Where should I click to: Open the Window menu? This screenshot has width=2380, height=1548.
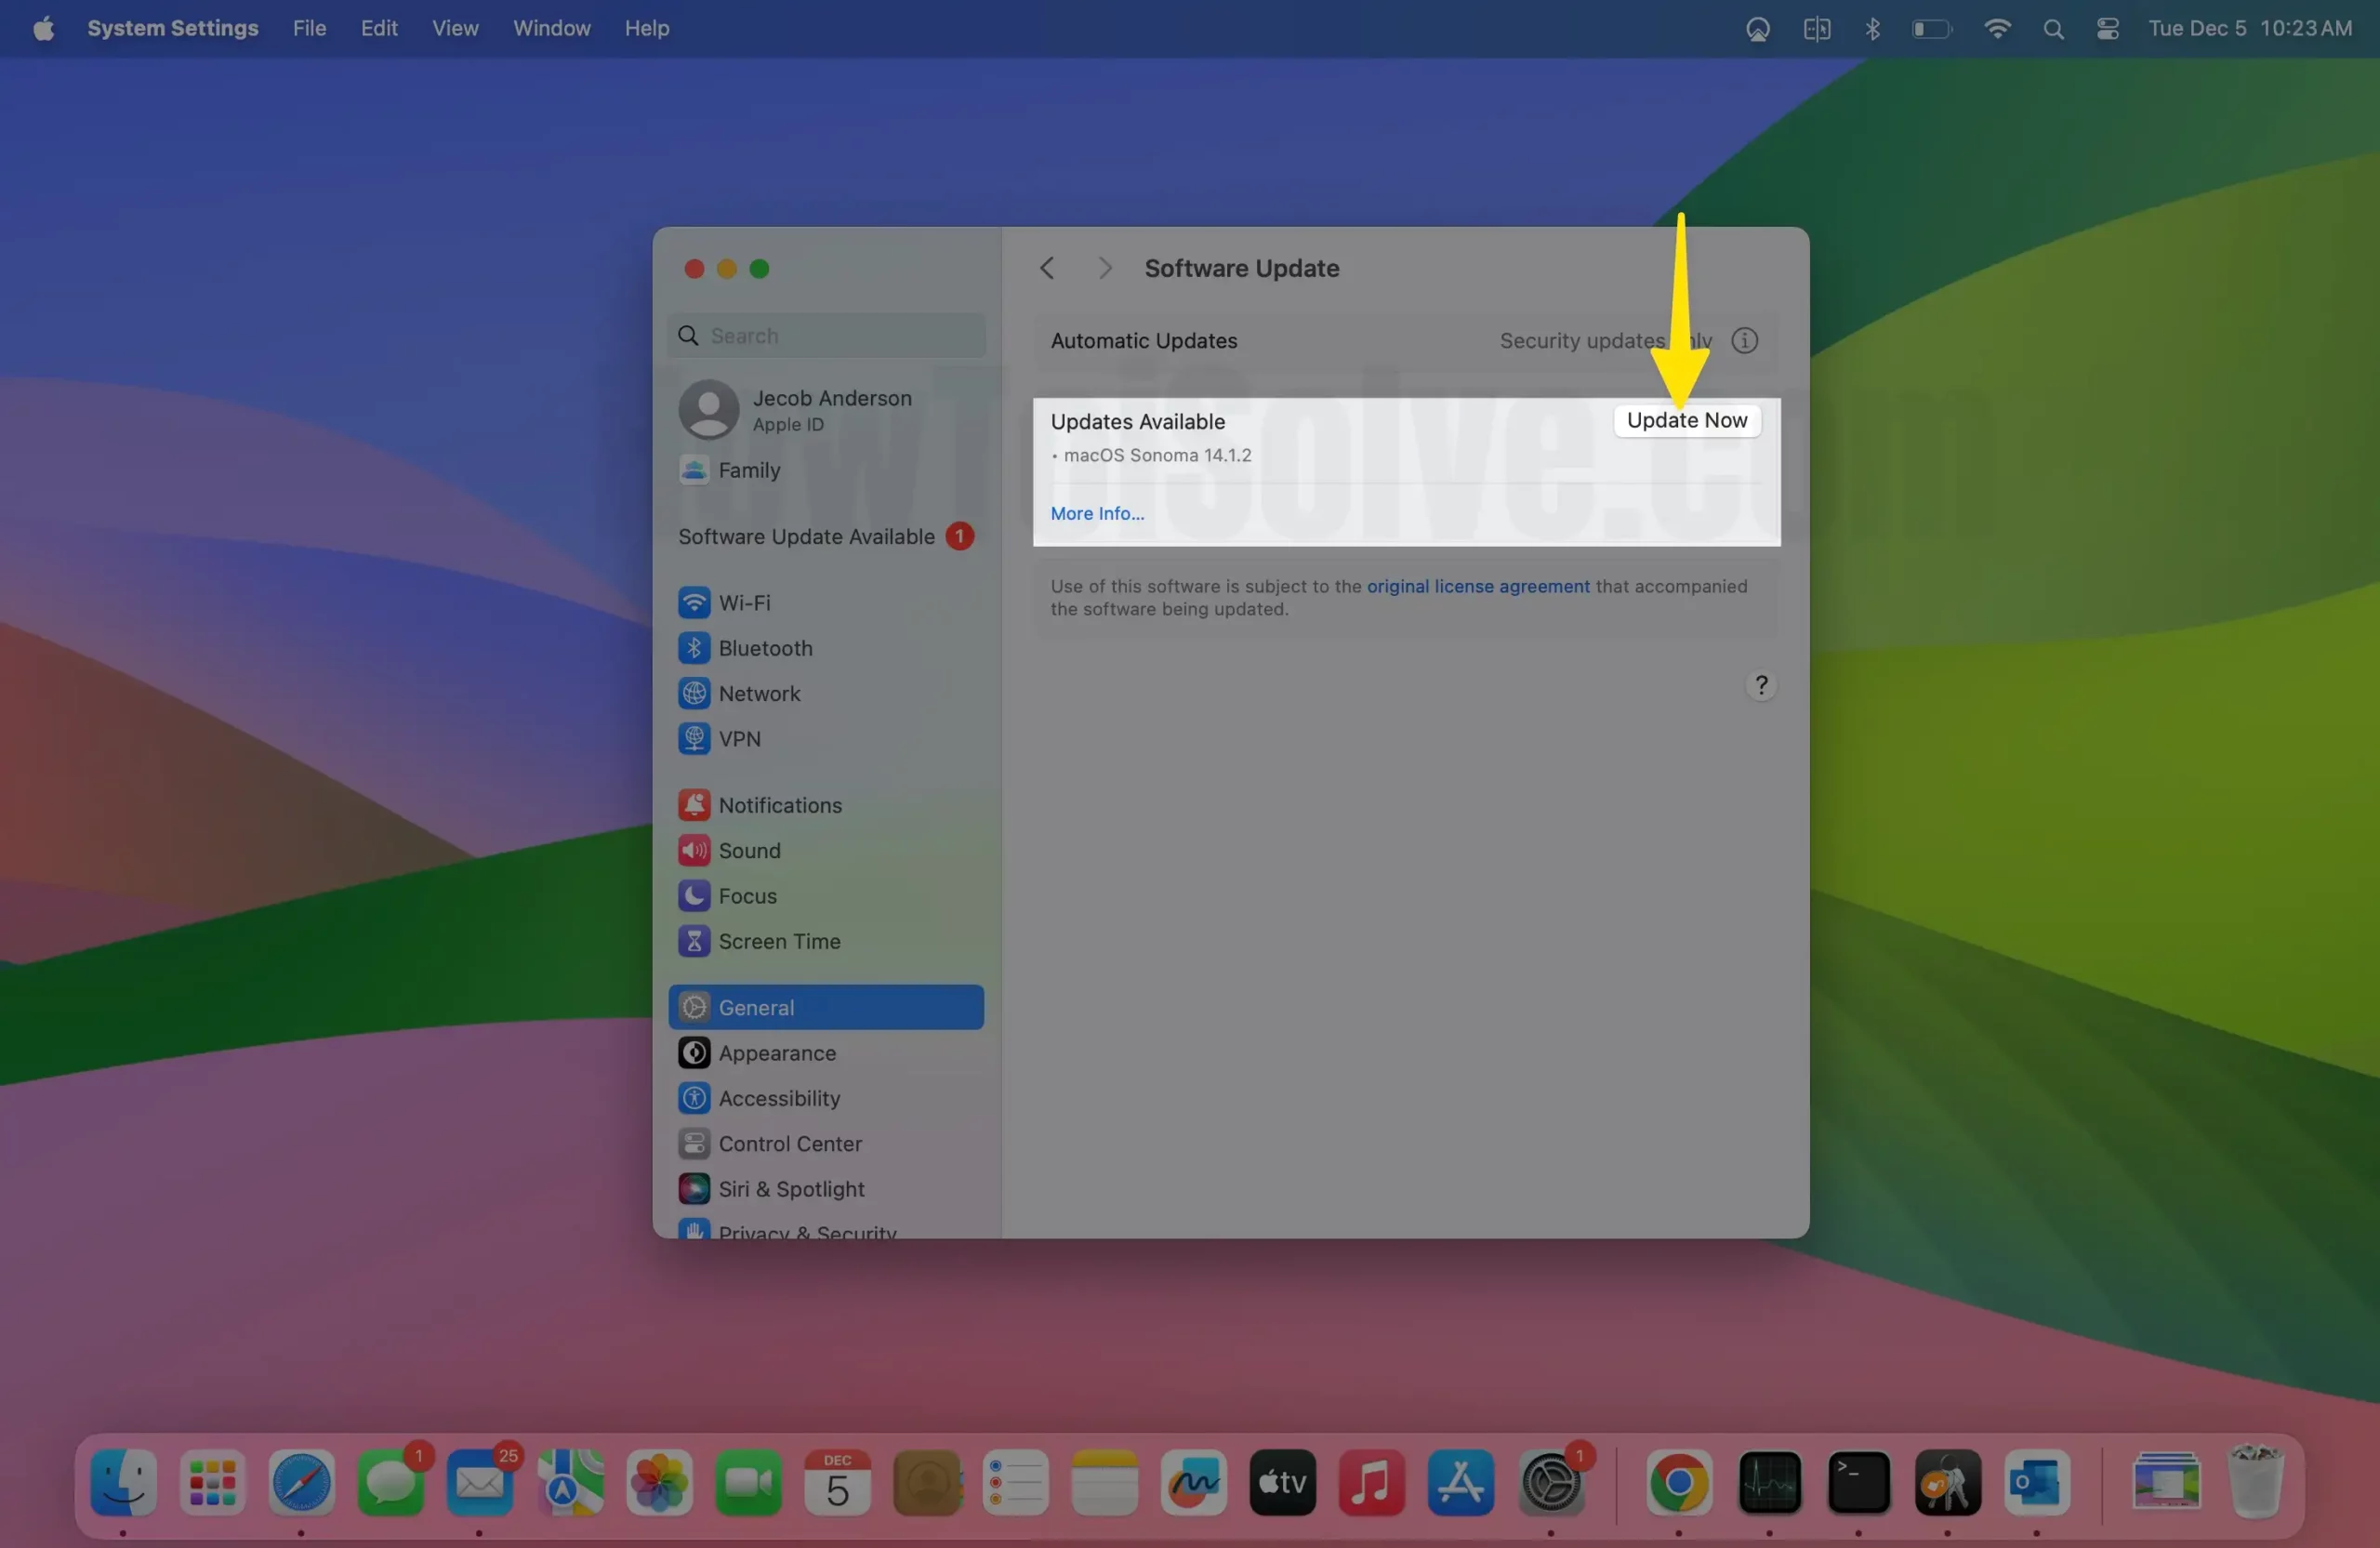552,28
